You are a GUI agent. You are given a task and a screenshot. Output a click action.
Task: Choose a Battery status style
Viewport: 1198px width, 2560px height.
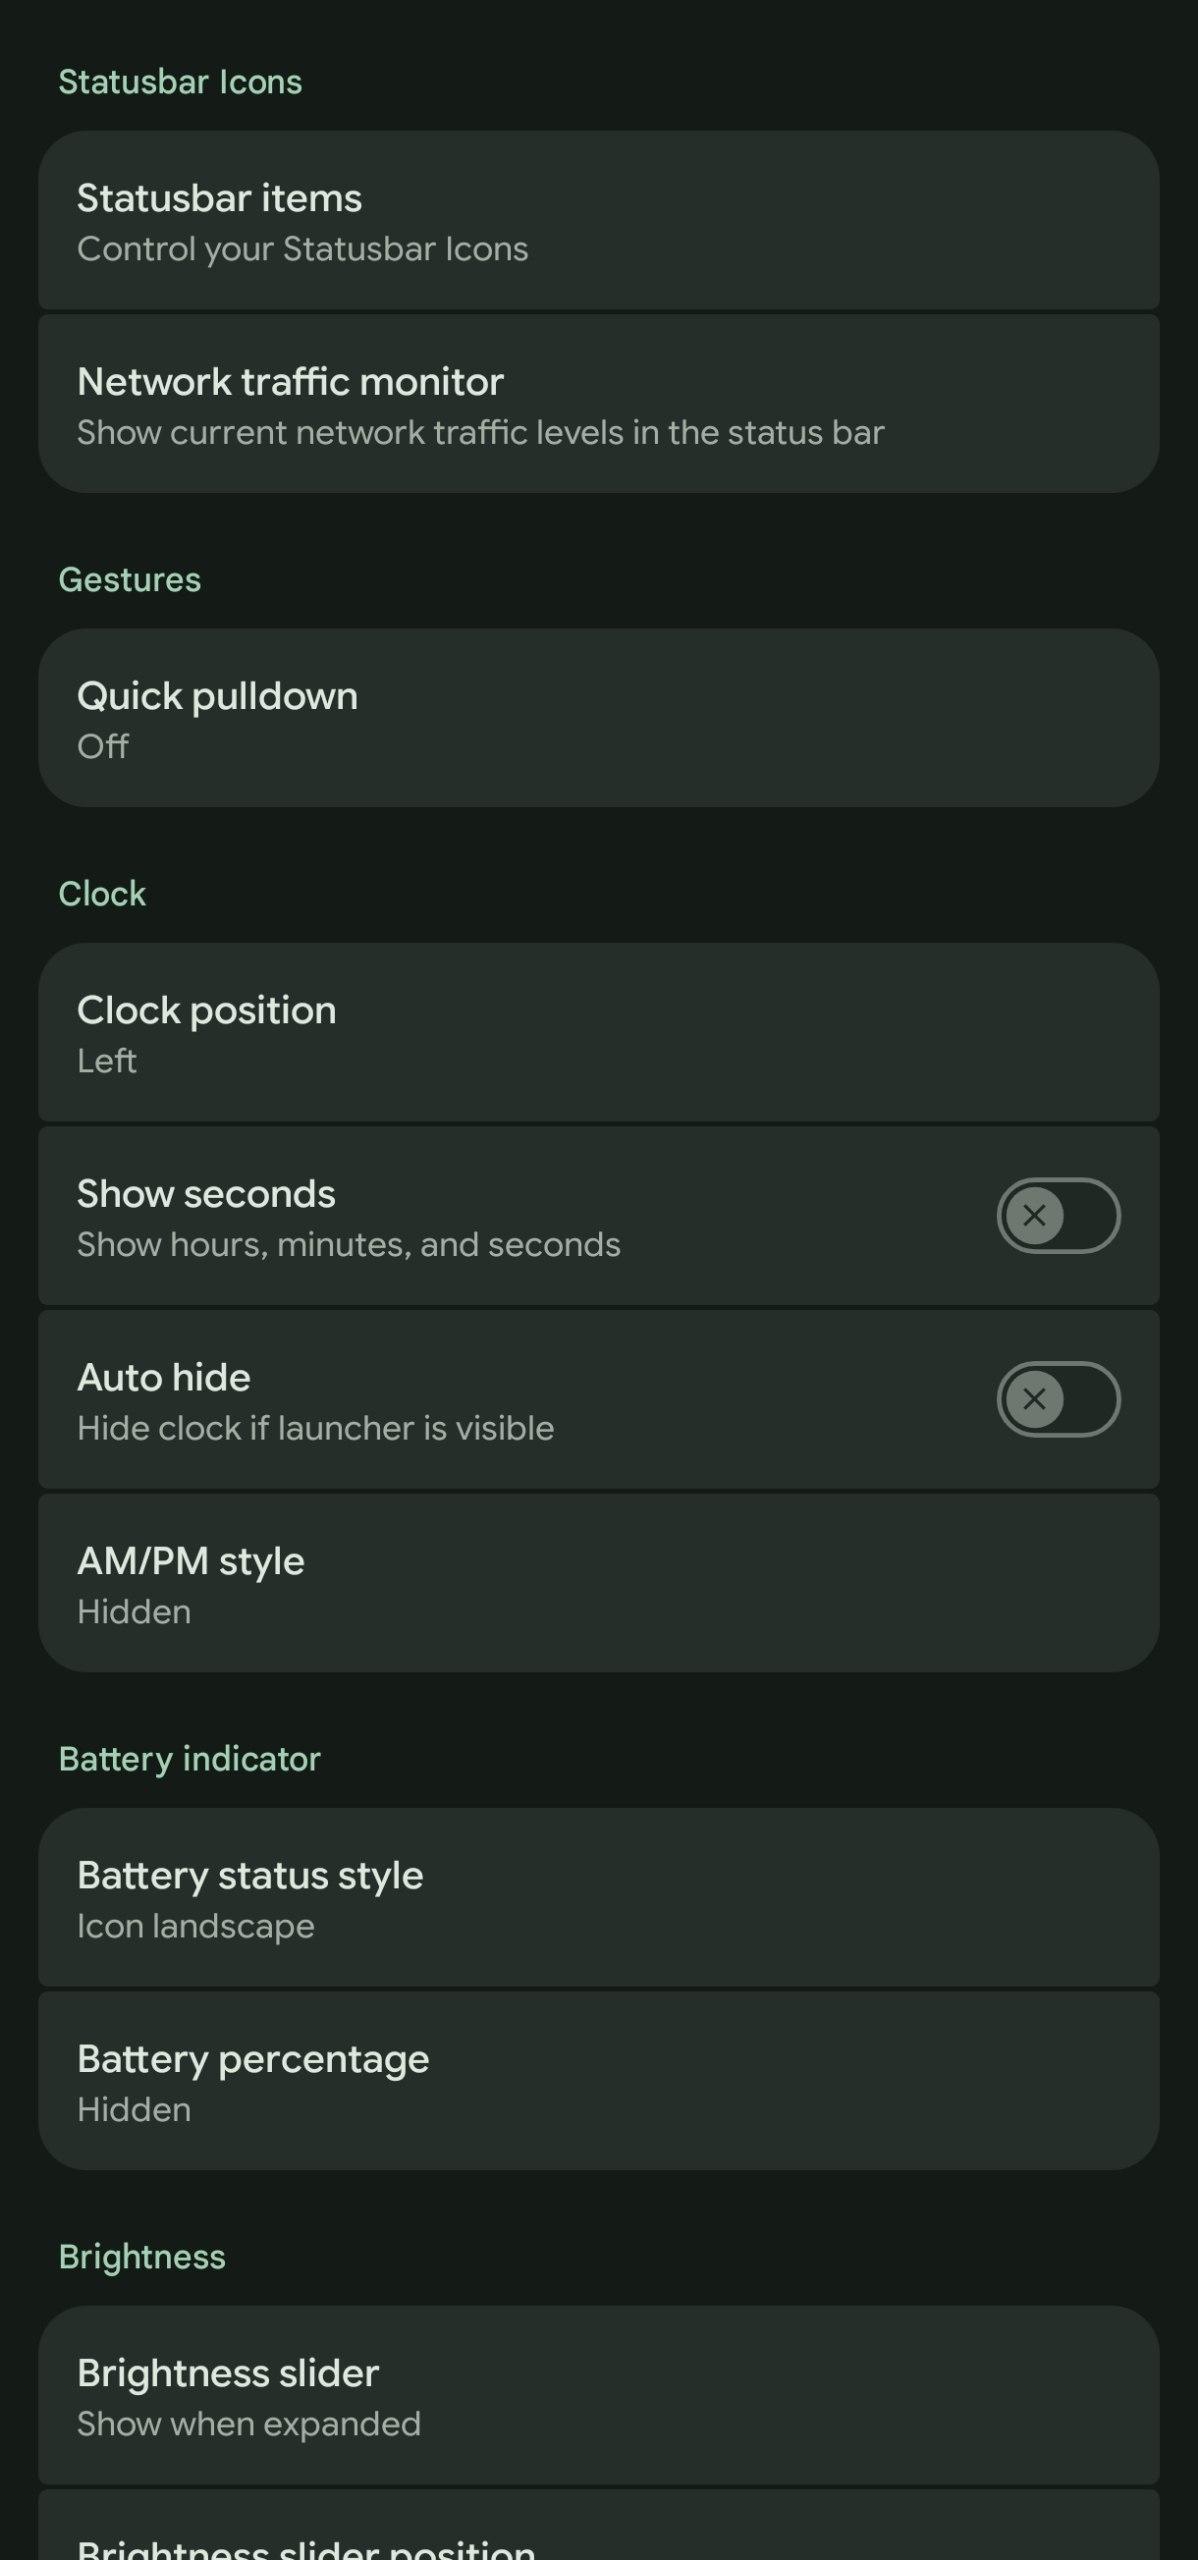tap(598, 1898)
